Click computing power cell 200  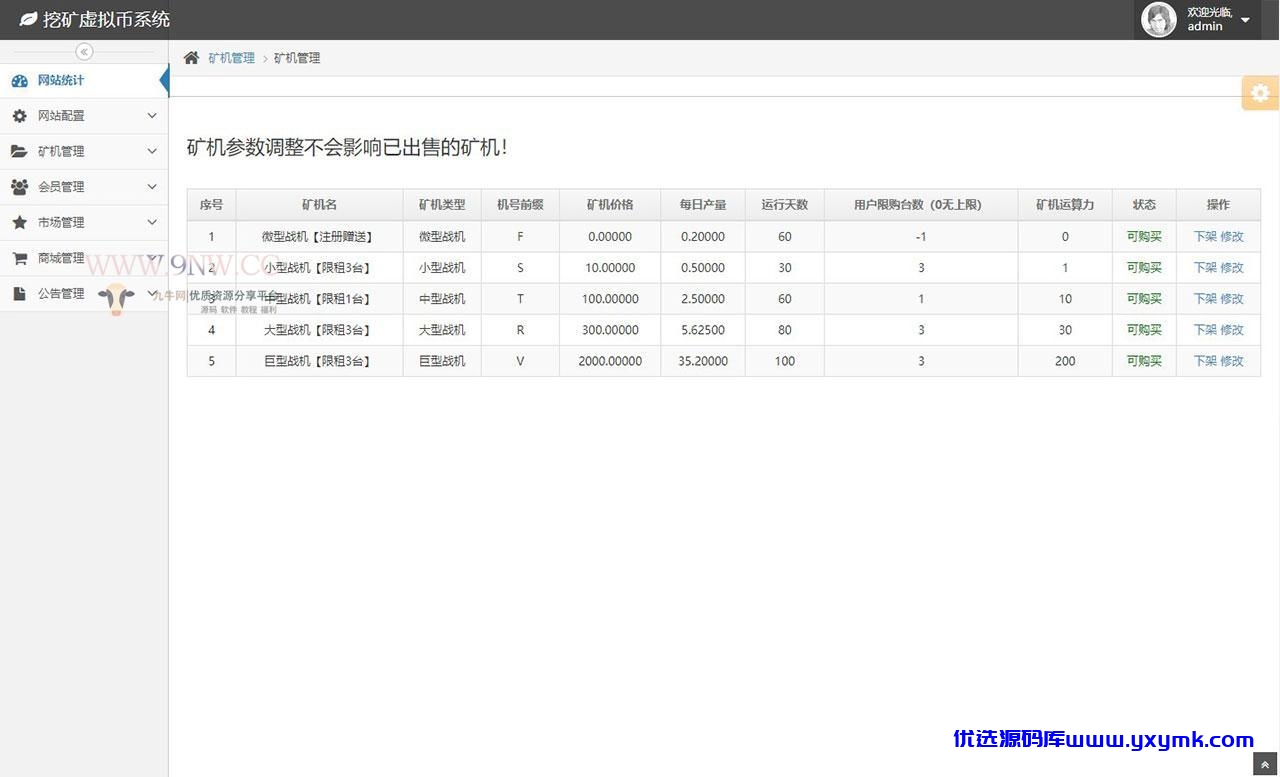point(1065,361)
